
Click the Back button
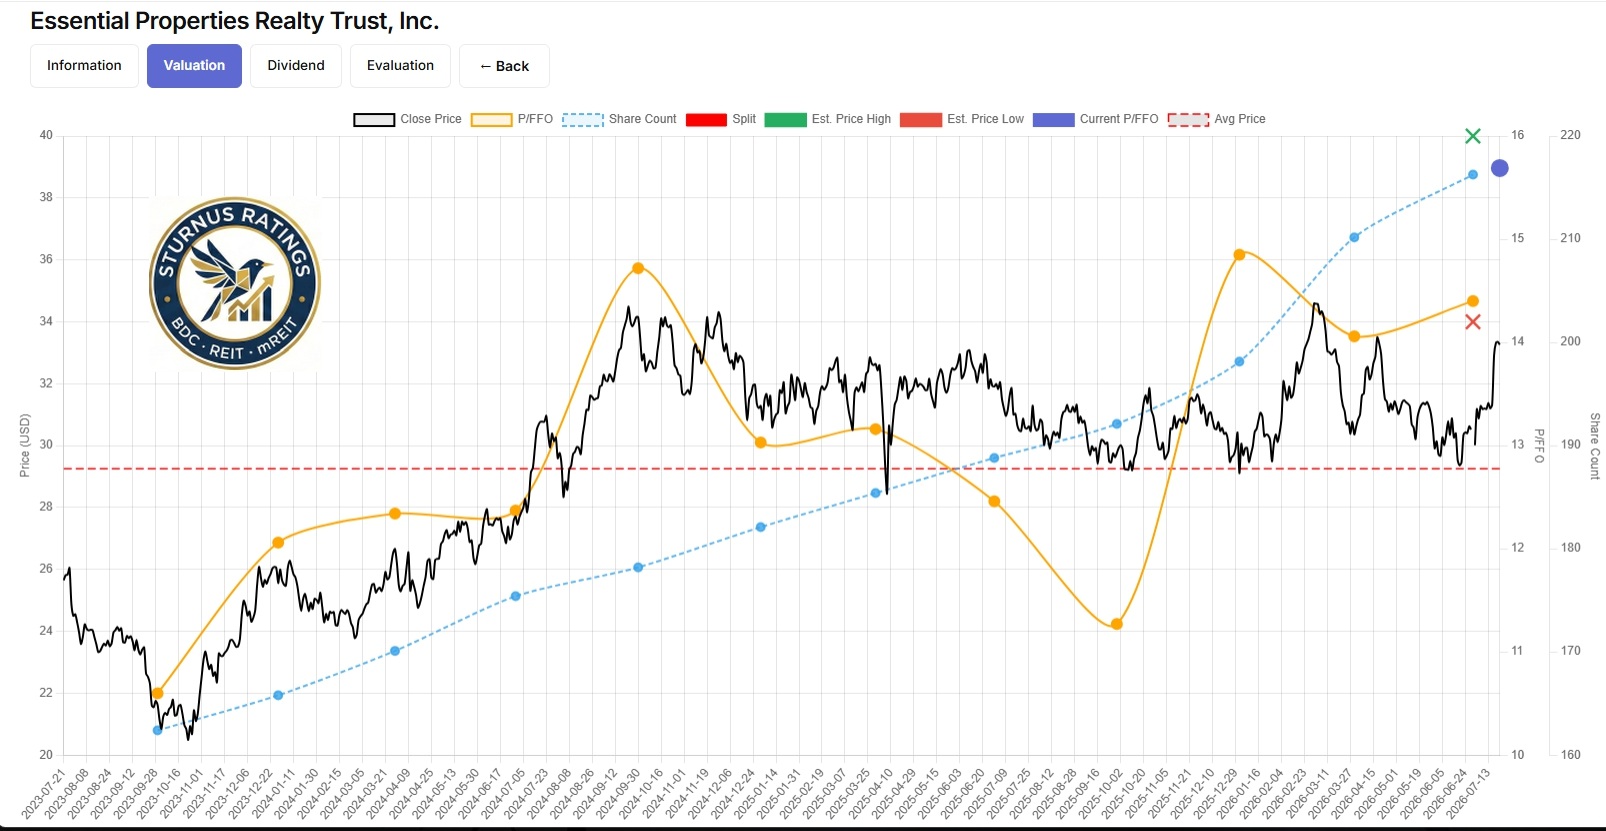504,66
